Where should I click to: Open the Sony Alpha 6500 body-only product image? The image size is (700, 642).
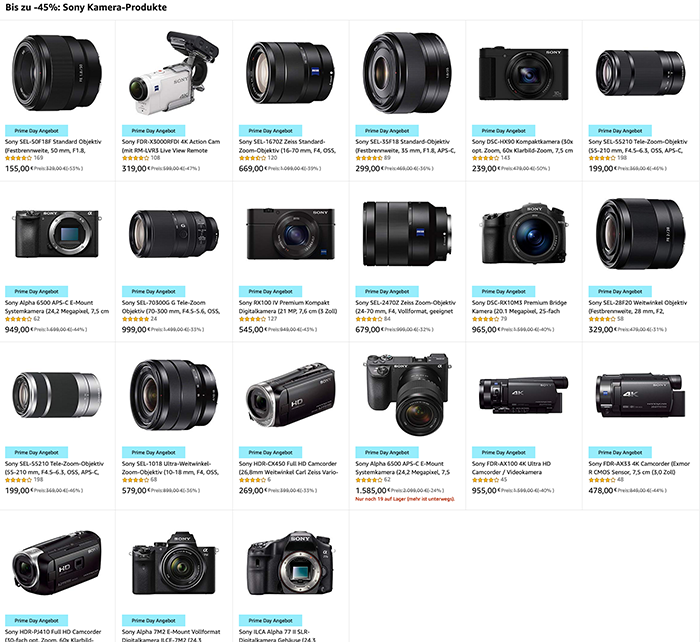[x=57, y=234]
